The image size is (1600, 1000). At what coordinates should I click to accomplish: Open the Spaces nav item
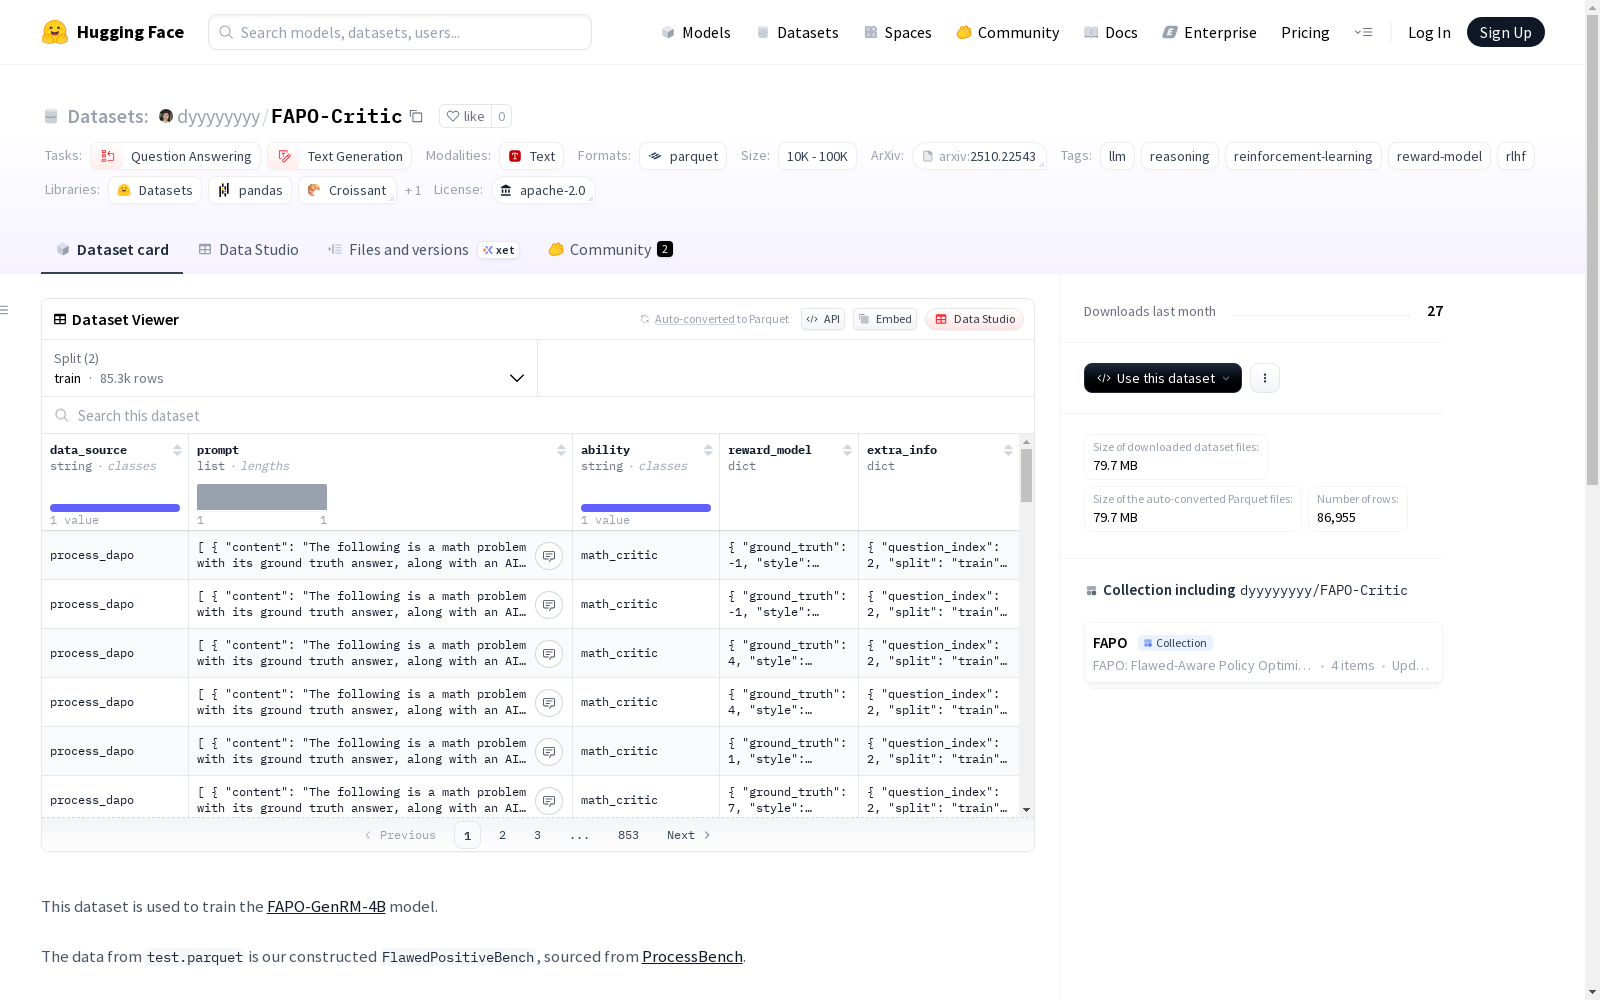click(x=898, y=32)
